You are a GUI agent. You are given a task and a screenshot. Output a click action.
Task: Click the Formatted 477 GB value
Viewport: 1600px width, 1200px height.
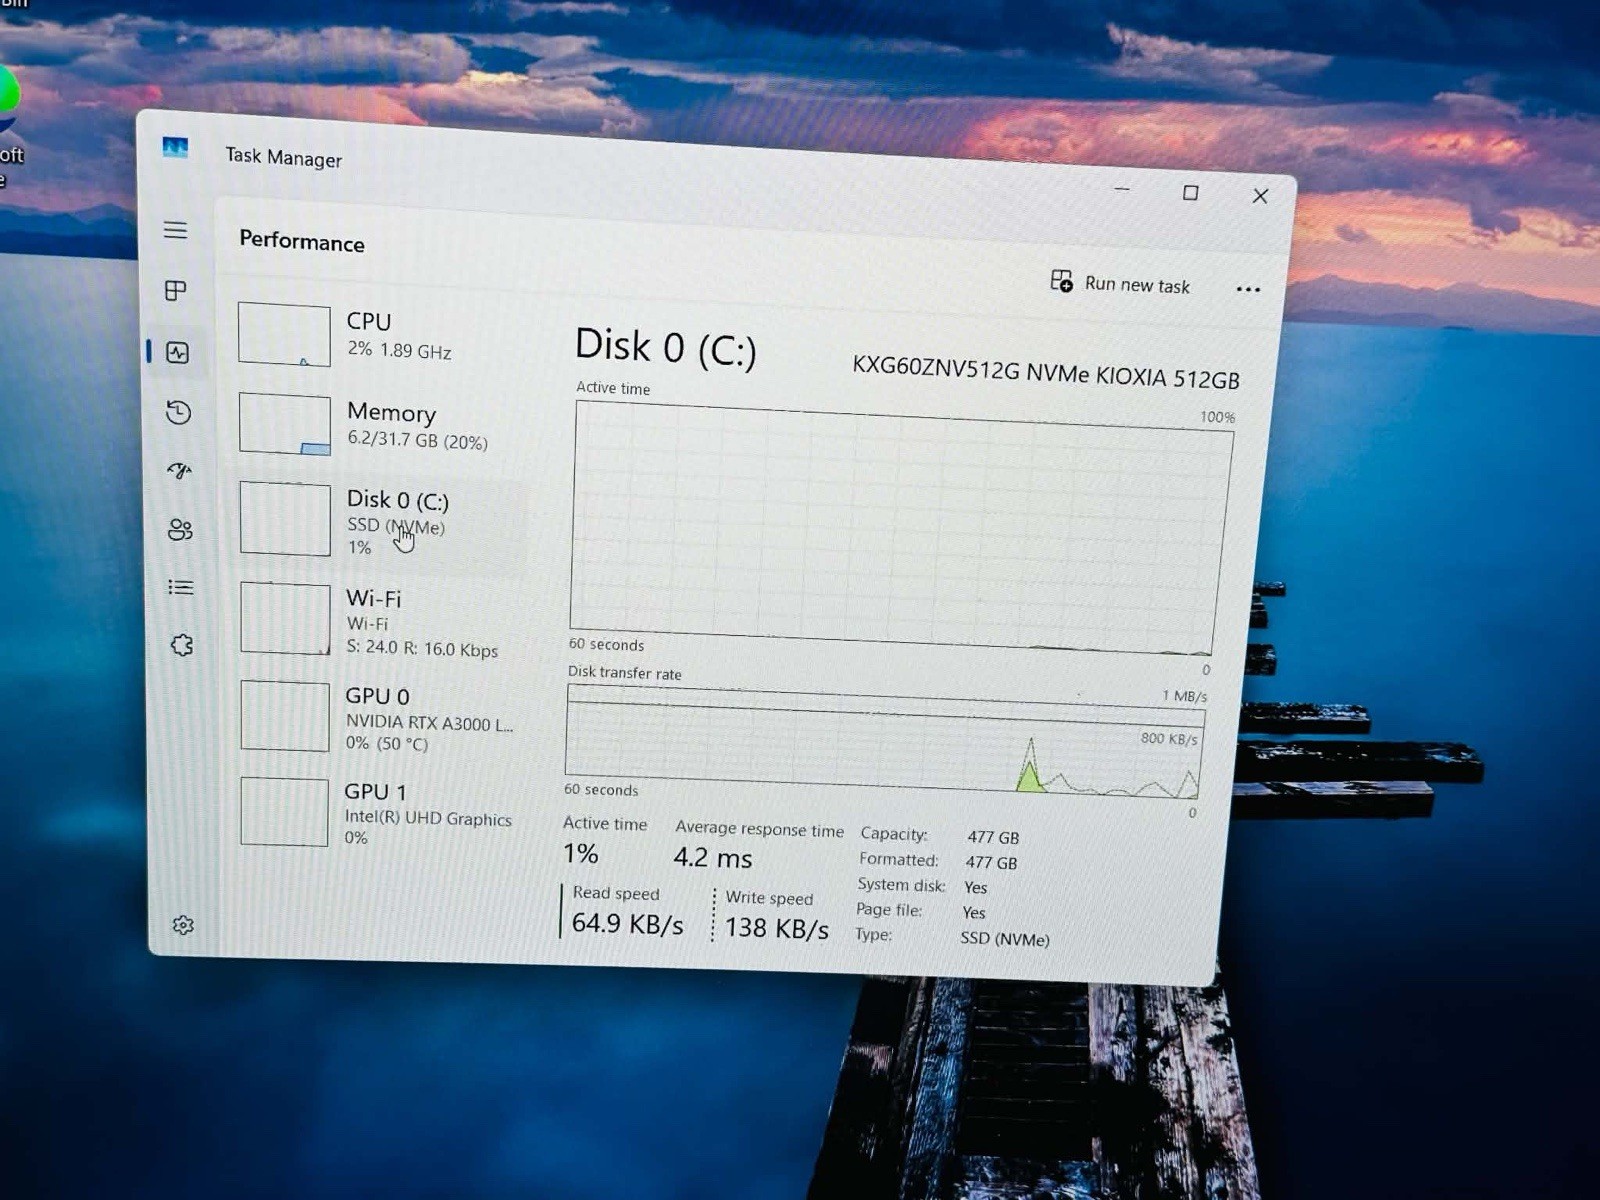tap(991, 863)
